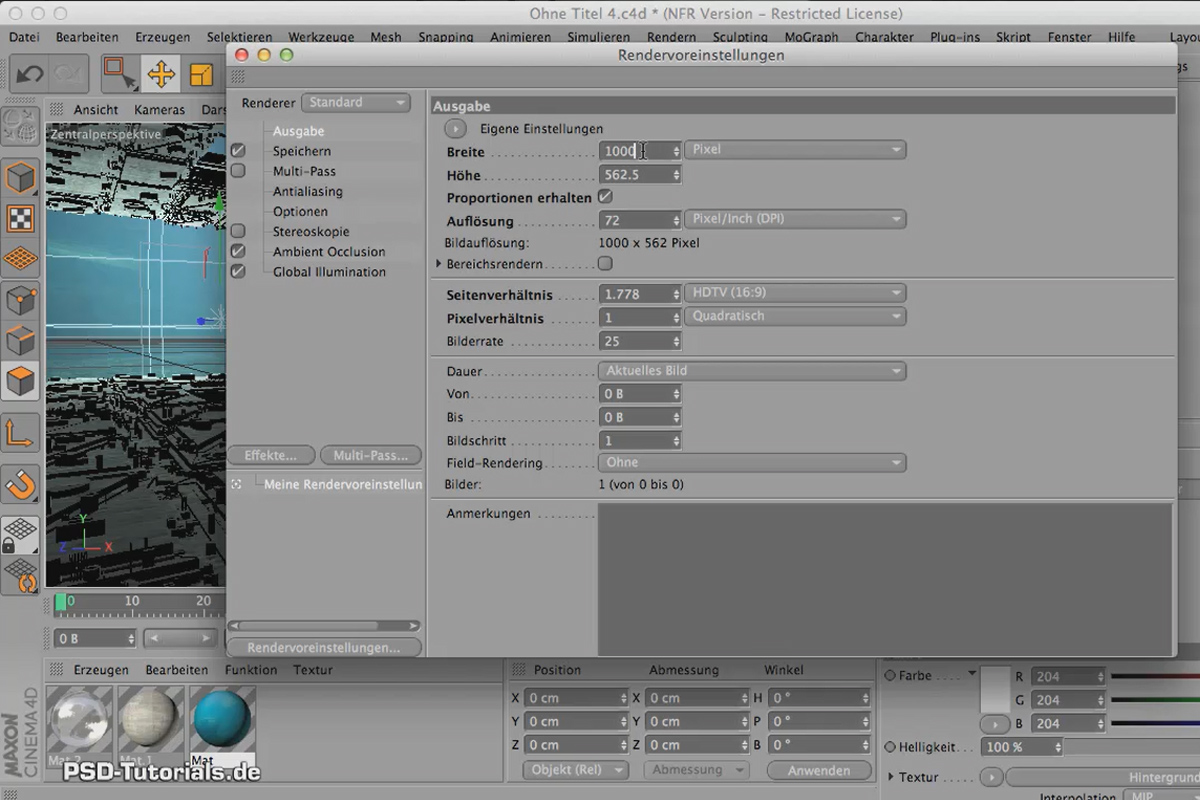The width and height of the screenshot is (1200, 800).
Task: Click the Rendervoreinstellungen... button
Action: 324,648
